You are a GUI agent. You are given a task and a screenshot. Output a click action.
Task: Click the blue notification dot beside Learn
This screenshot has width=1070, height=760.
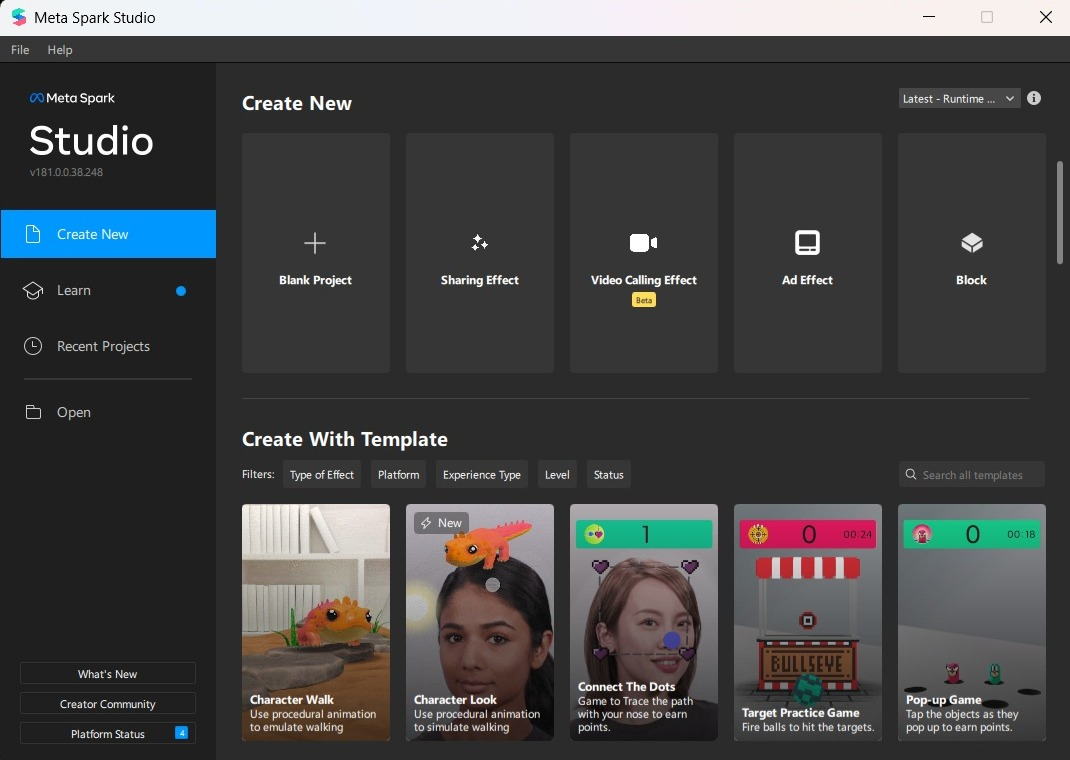point(181,291)
